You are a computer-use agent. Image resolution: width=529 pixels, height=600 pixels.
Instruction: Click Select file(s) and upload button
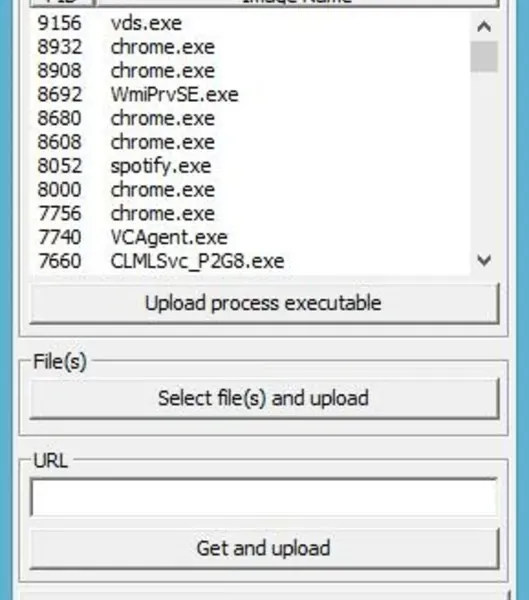(x=264, y=398)
